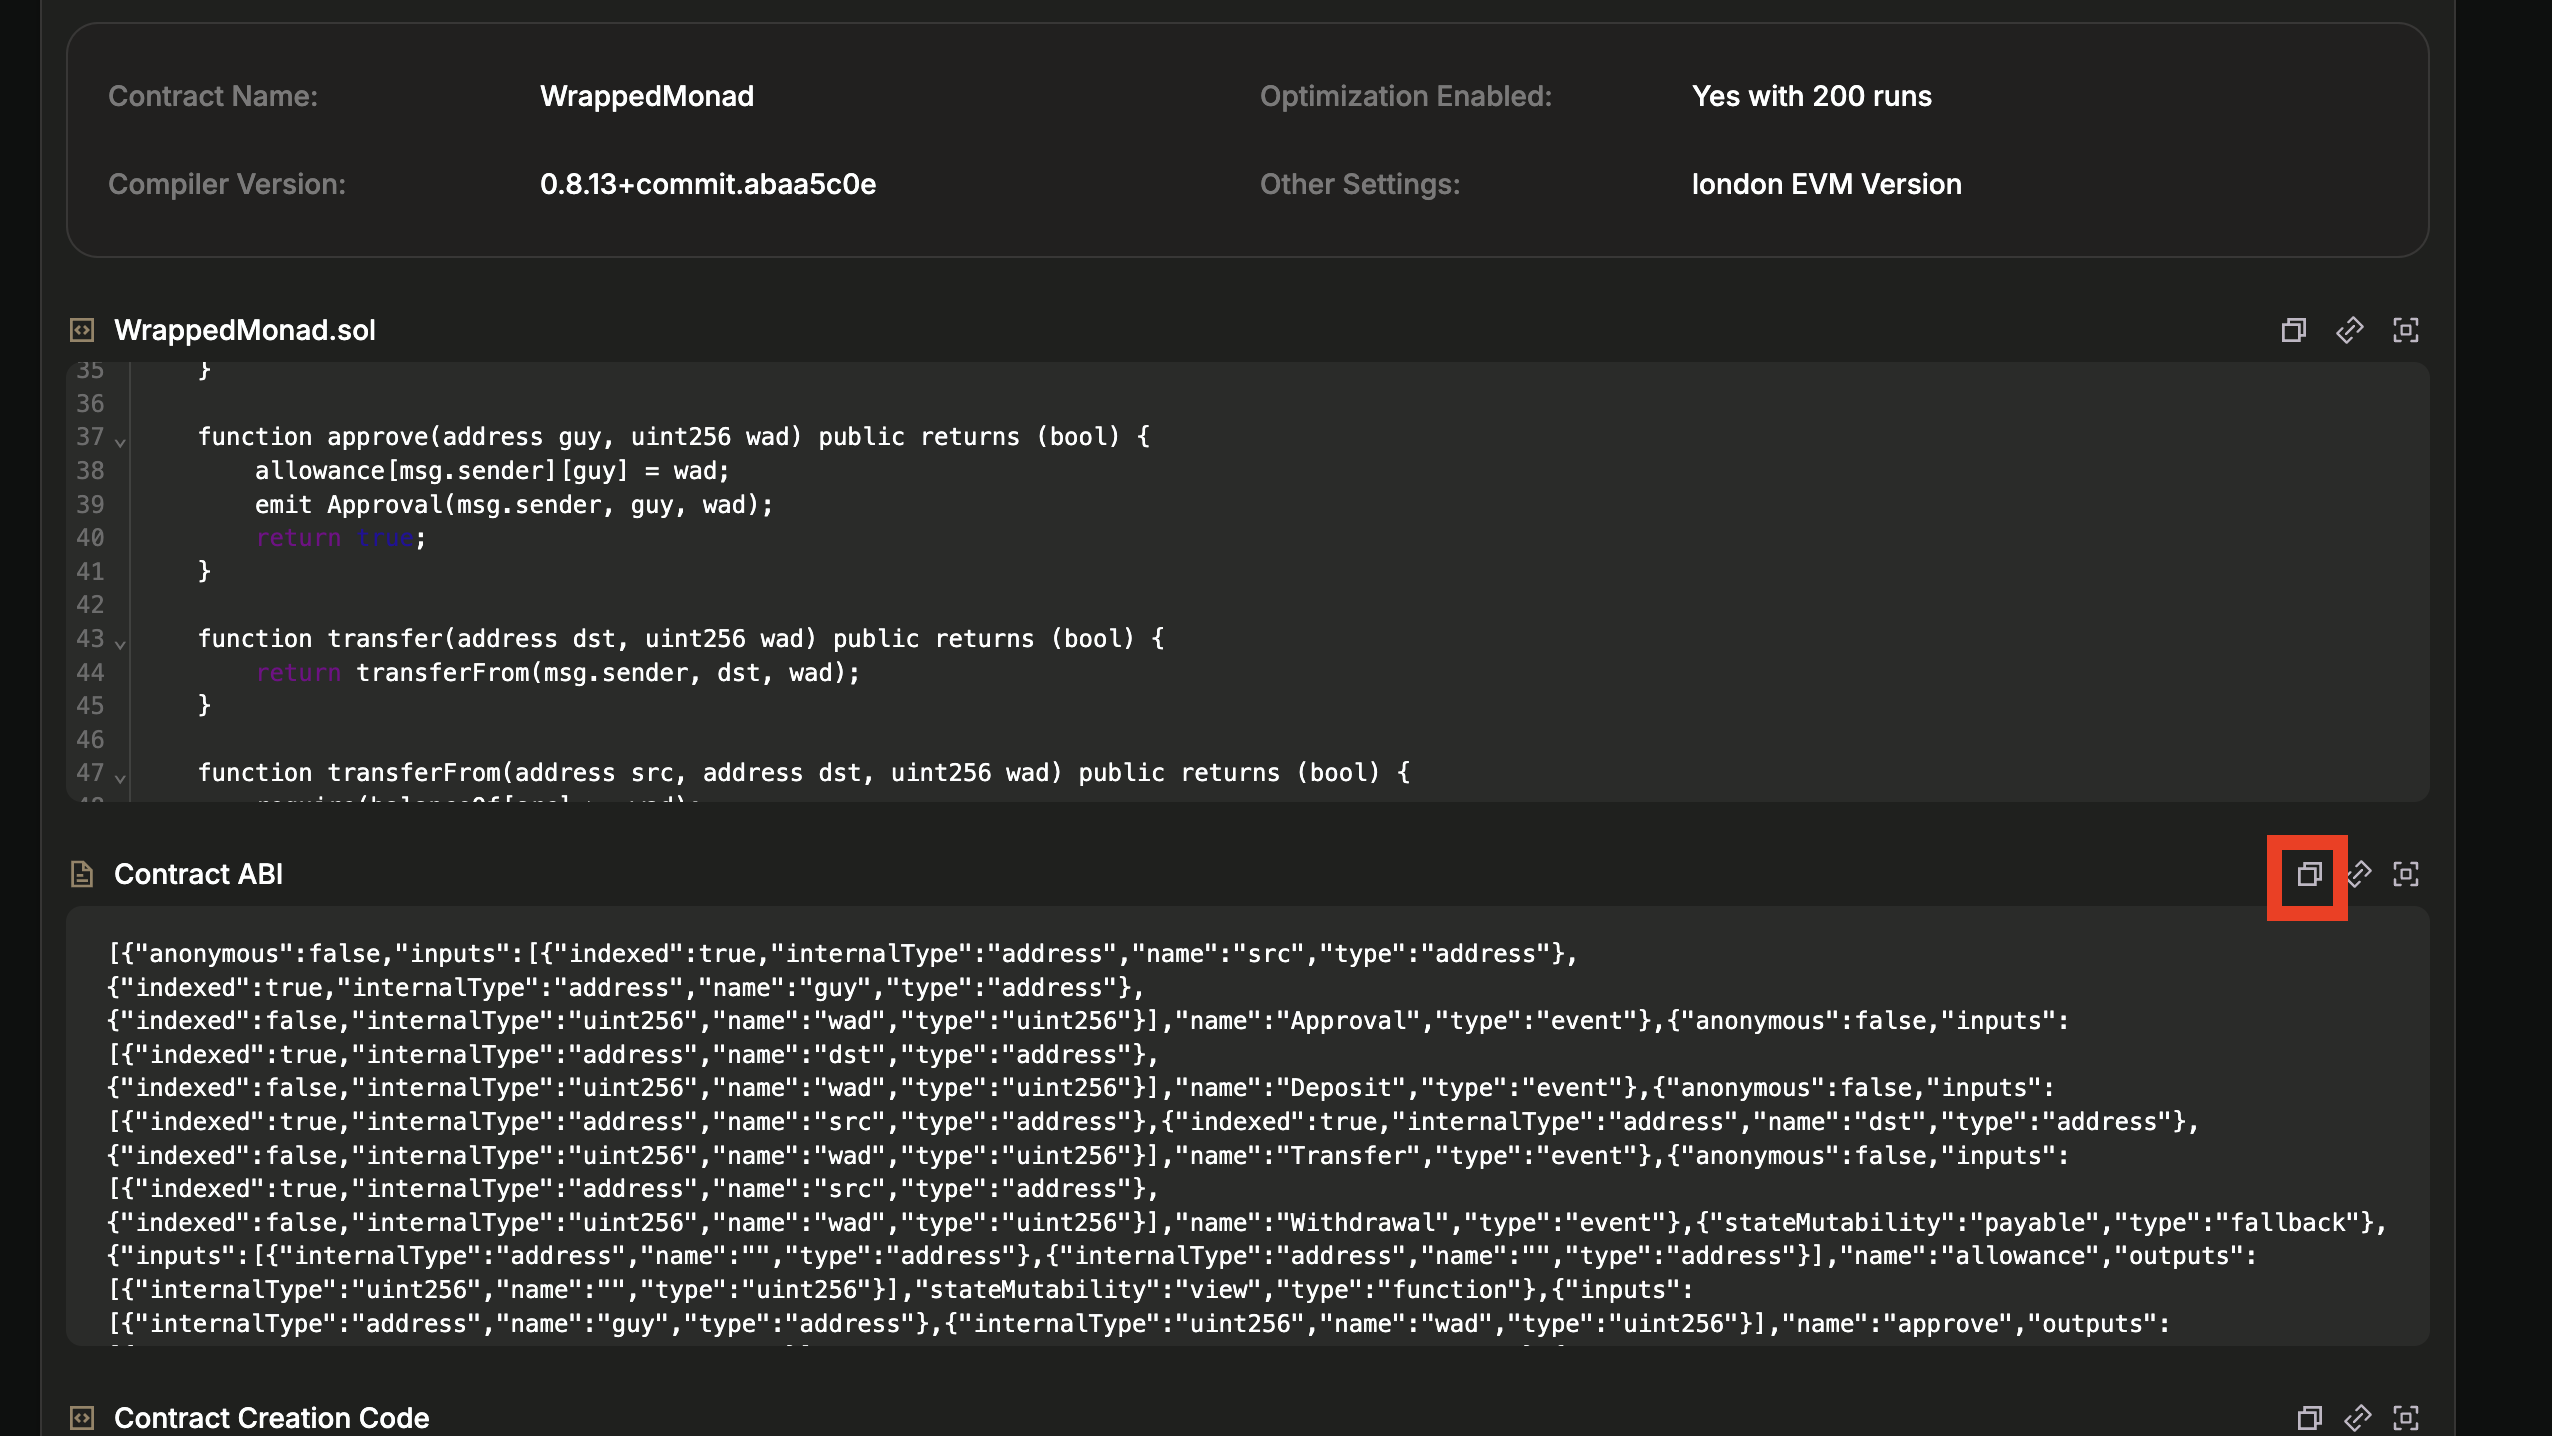Expand WrappedMonad.sol code to fullscreen
Image resolution: width=2552 pixels, height=1436 pixels.
pos(2405,330)
